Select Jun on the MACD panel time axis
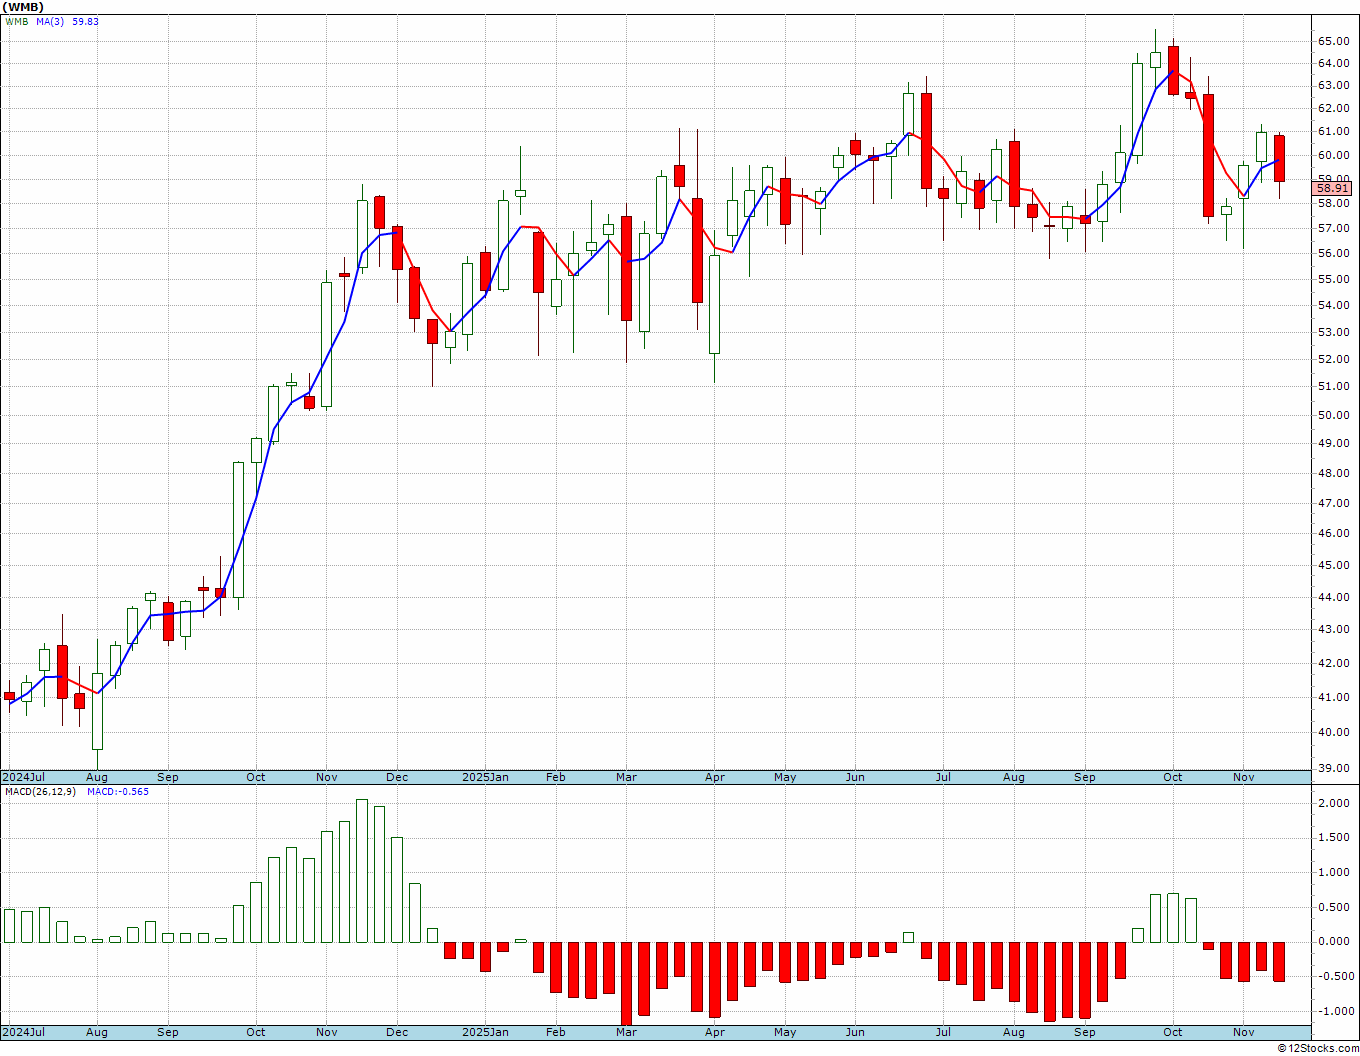 click(x=855, y=1032)
